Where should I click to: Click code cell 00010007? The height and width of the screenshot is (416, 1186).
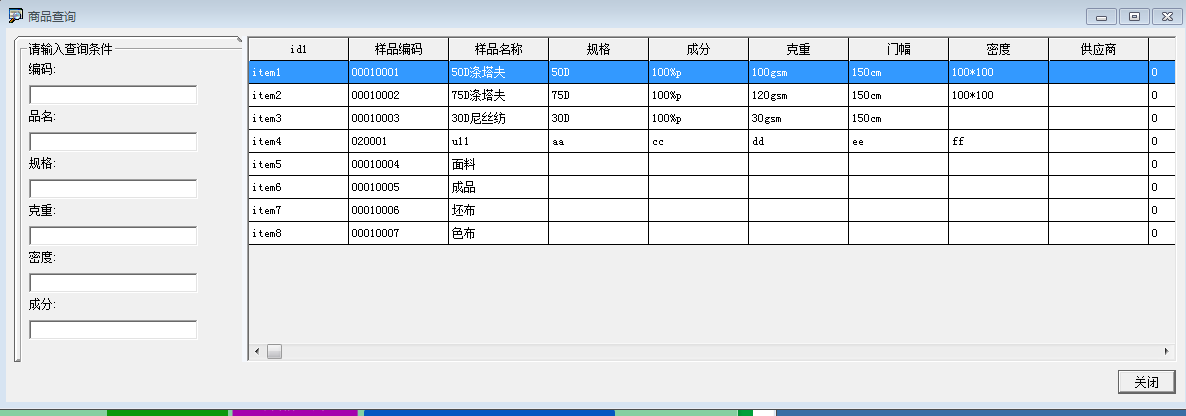[x=399, y=234]
